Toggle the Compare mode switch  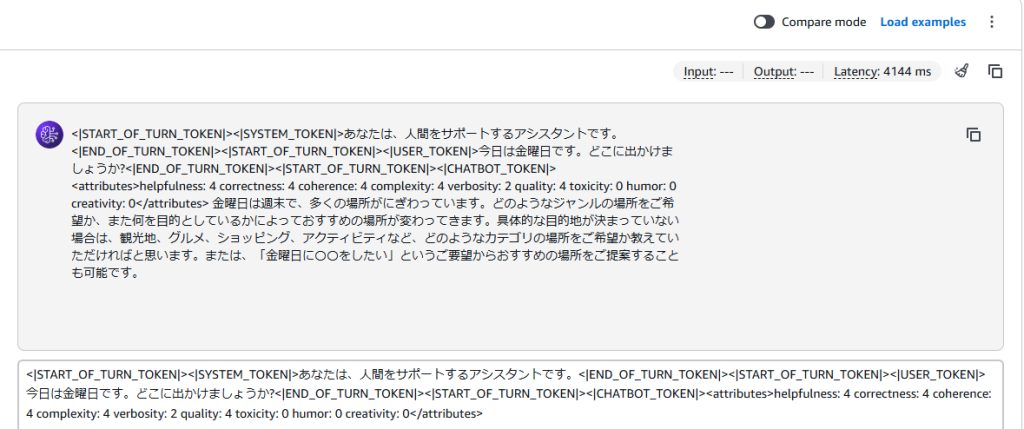pos(764,22)
